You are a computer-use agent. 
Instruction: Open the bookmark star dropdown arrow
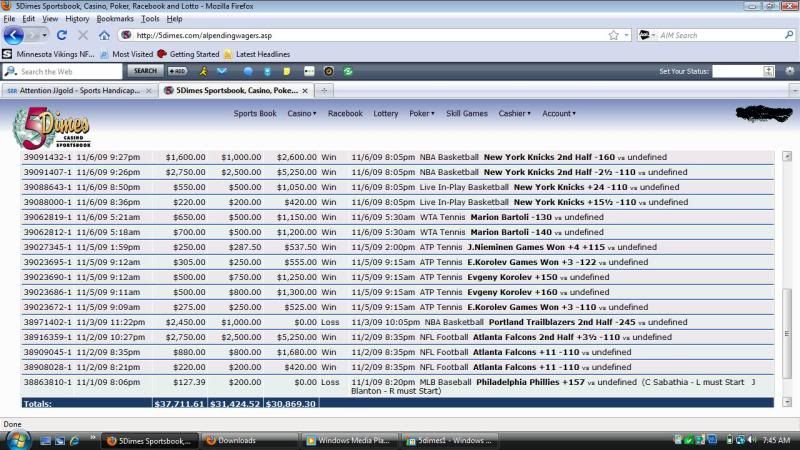click(x=627, y=35)
